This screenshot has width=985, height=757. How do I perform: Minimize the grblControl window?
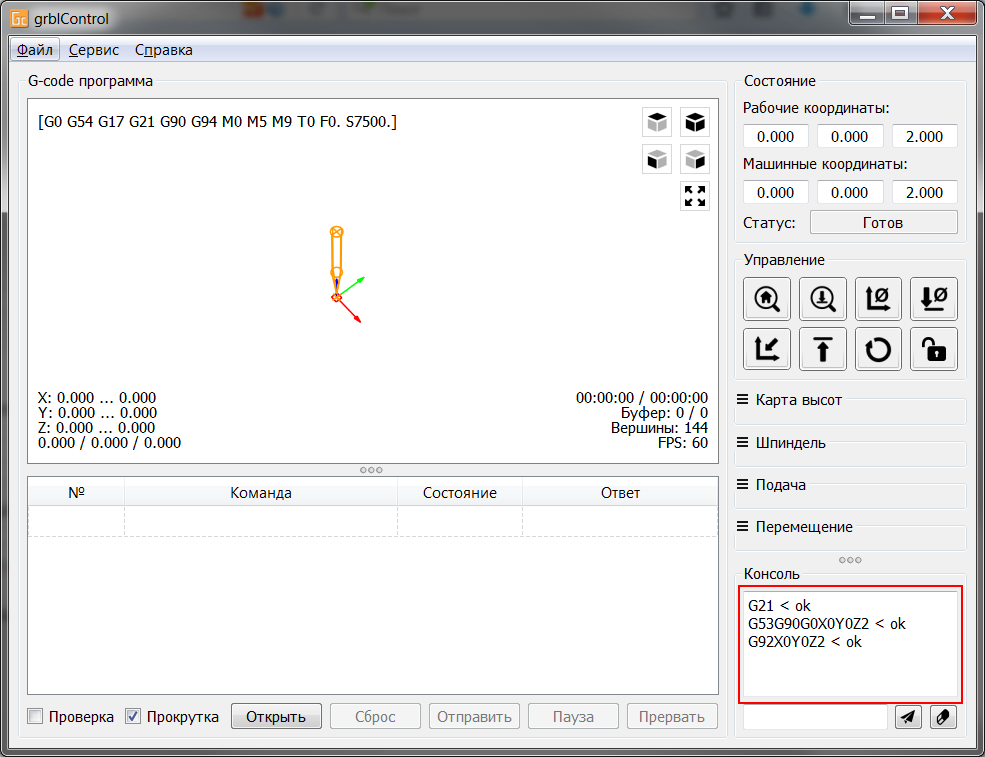coord(868,13)
